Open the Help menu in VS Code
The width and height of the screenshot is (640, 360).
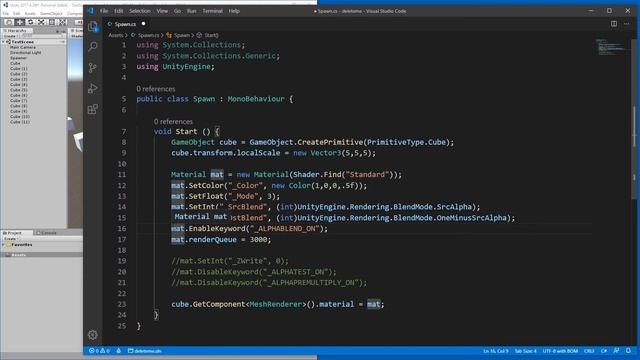pyautogui.click(x=234, y=11)
